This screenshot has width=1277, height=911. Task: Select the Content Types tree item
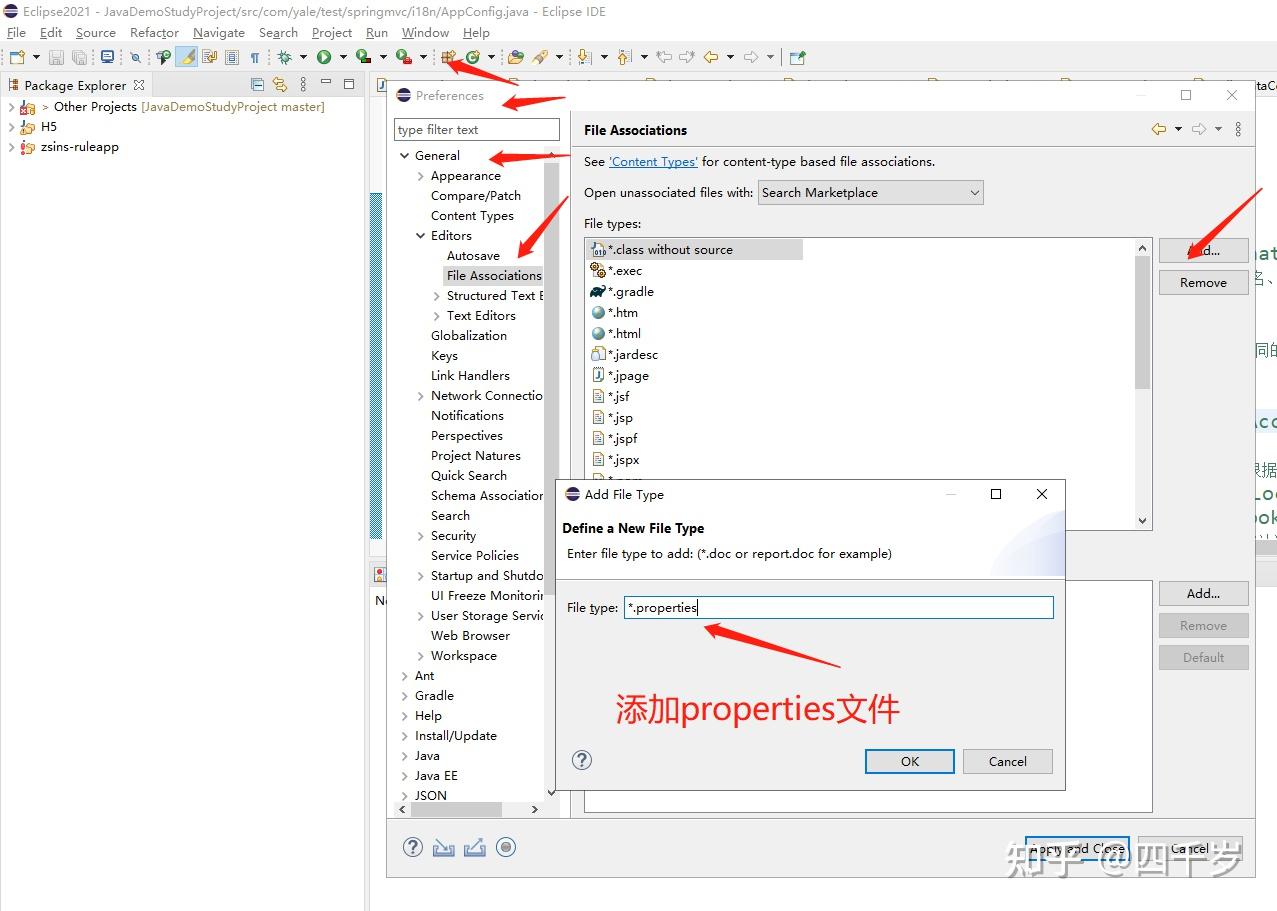[x=472, y=216]
